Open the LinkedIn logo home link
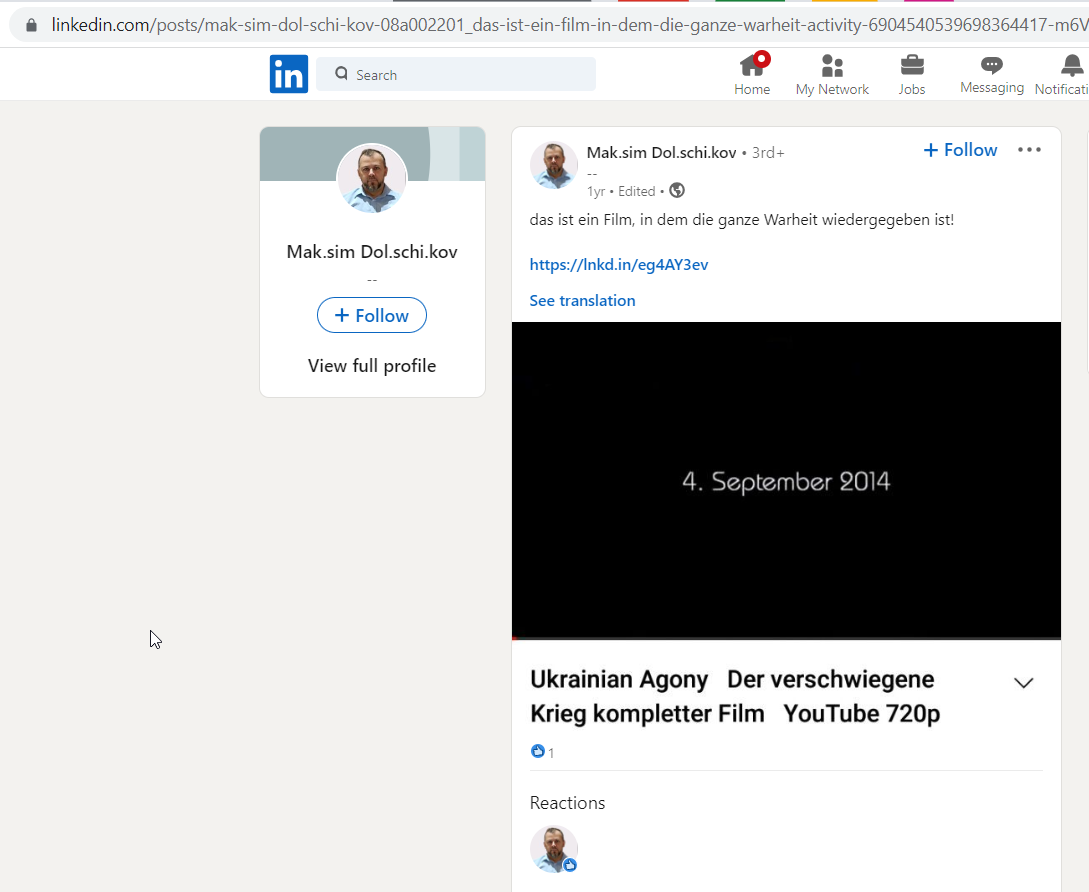Image resolution: width=1089 pixels, height=892 pixels. point(288,74)
